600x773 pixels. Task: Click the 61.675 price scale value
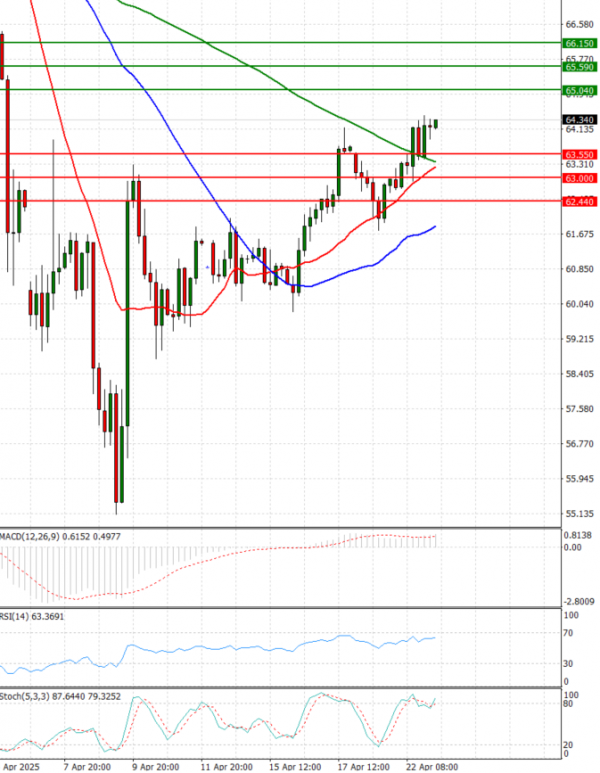point(579,234)
